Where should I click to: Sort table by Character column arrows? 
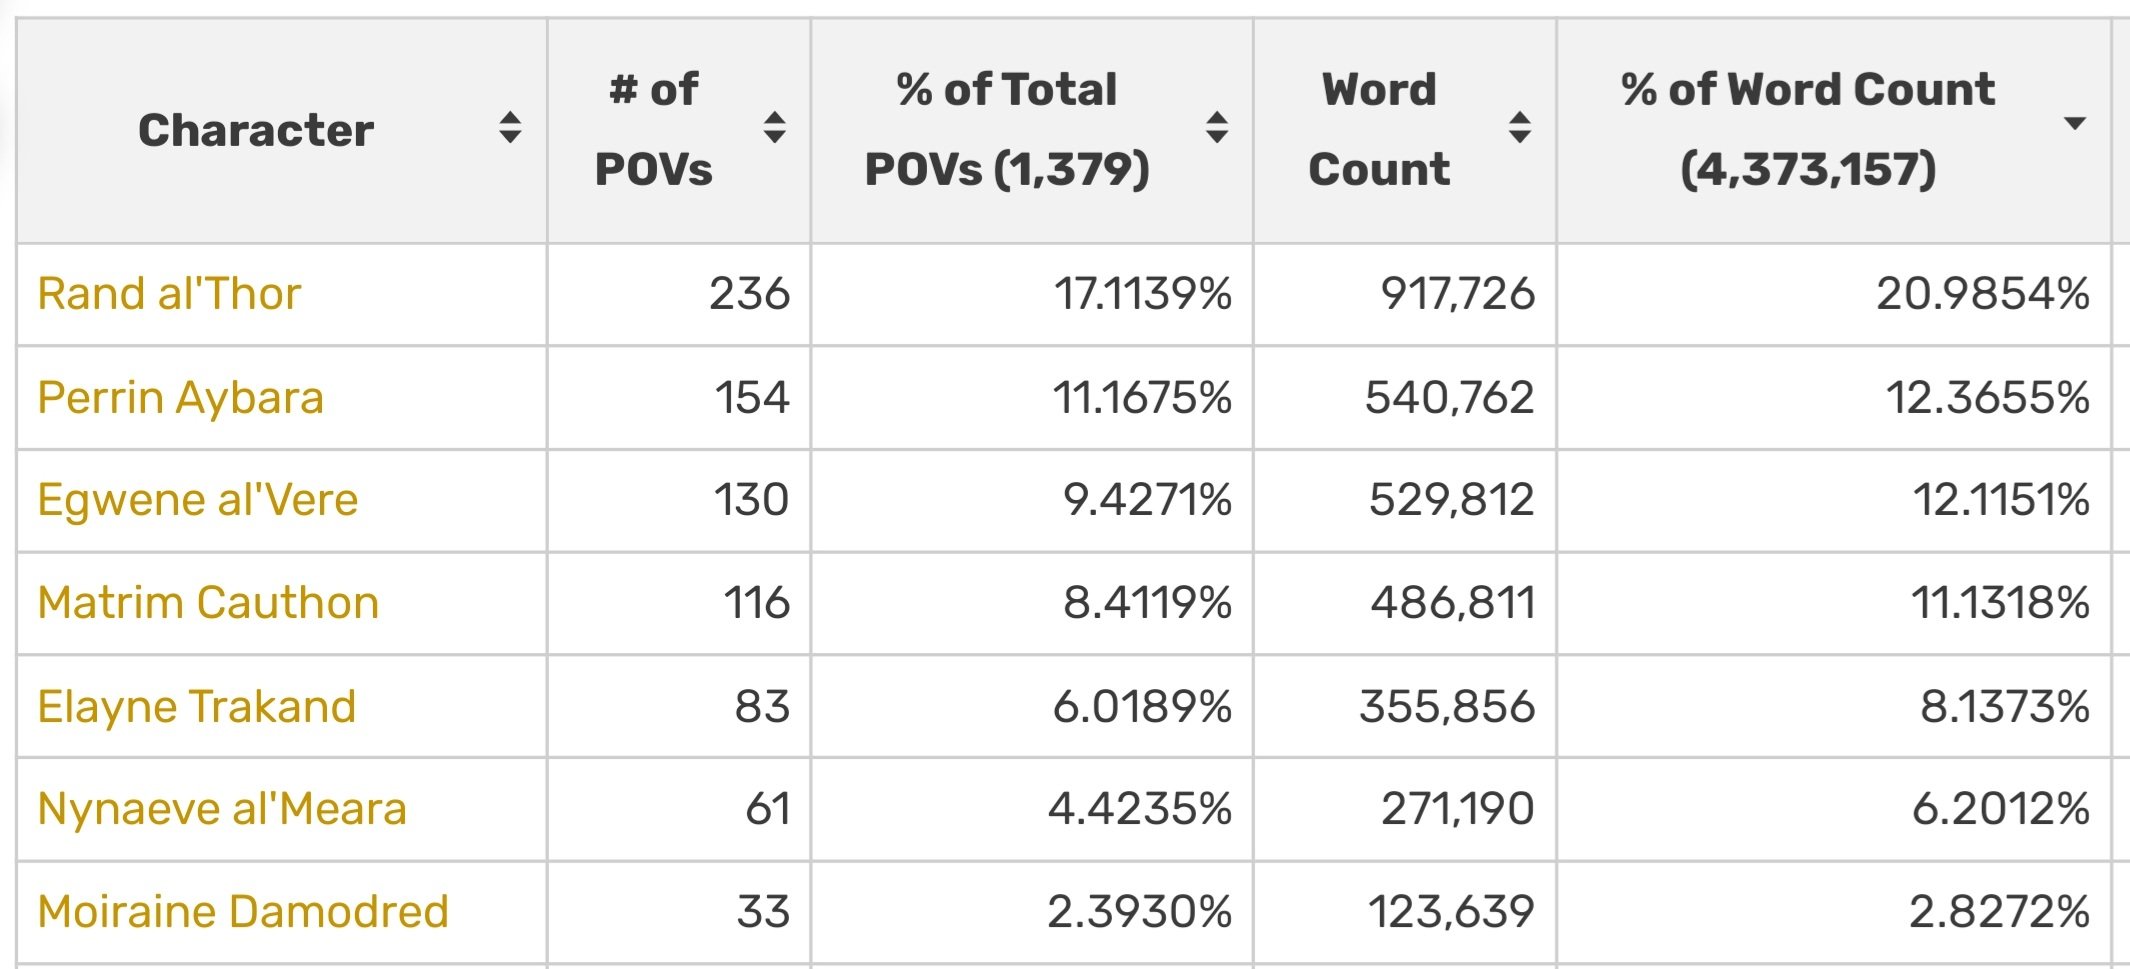tap(510, 128)
